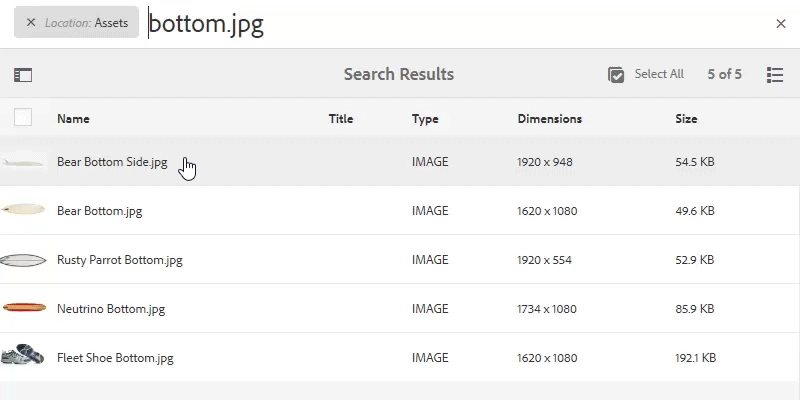
Task: Click the Rusty Parrot Bottom.jpg thumbnail
Action: 23,260
